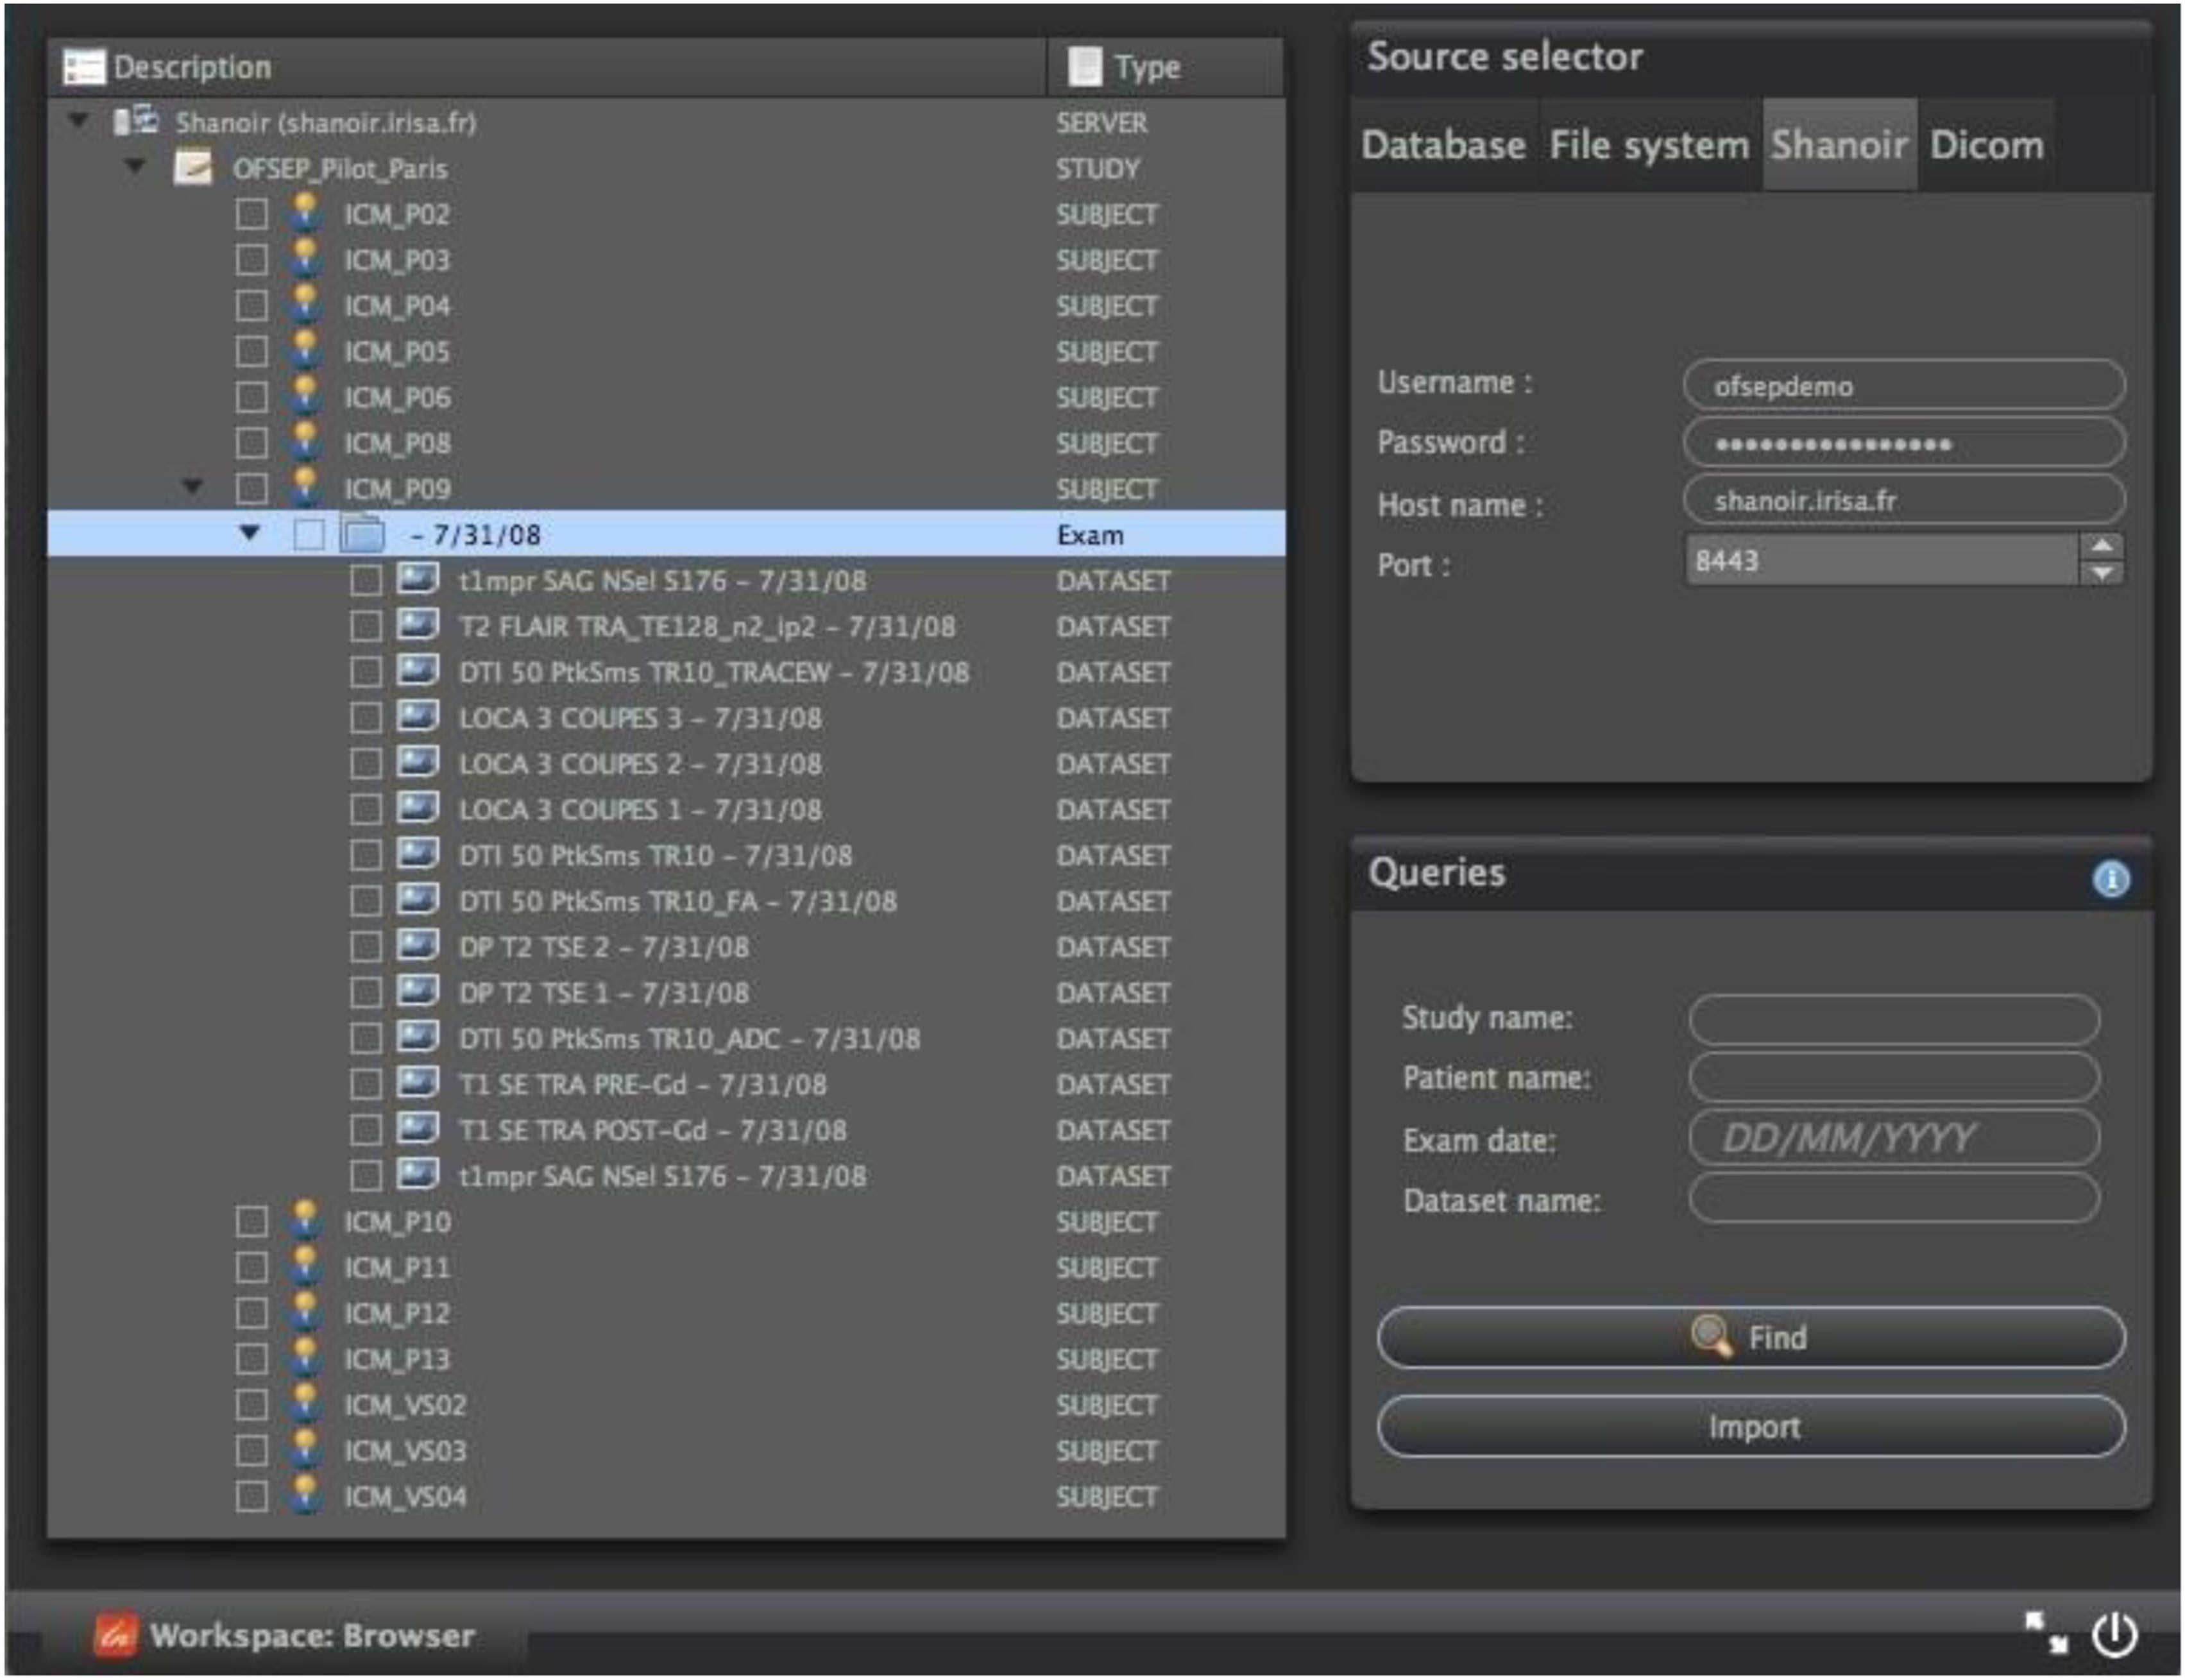
Task: Enable the ICM_VS03 checkbox
Action: 251,1451
